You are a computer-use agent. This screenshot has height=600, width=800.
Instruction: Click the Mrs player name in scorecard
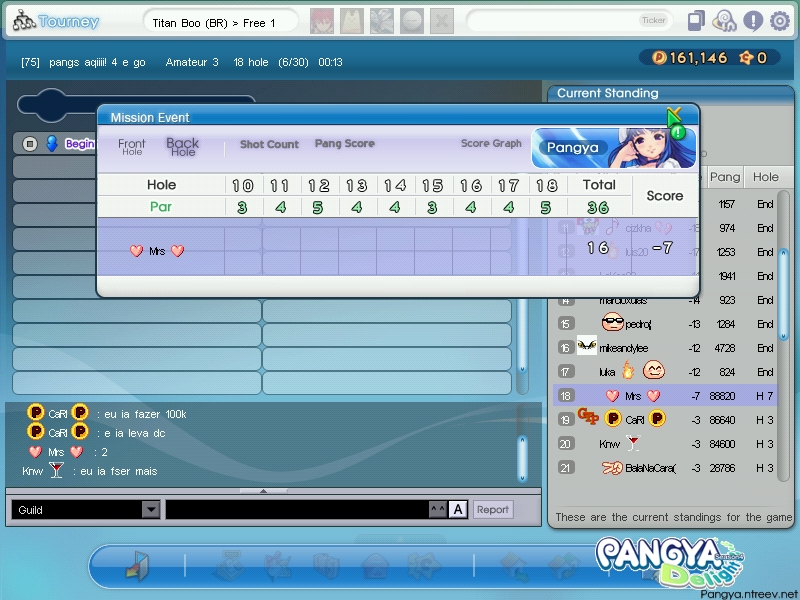[157, 251]
